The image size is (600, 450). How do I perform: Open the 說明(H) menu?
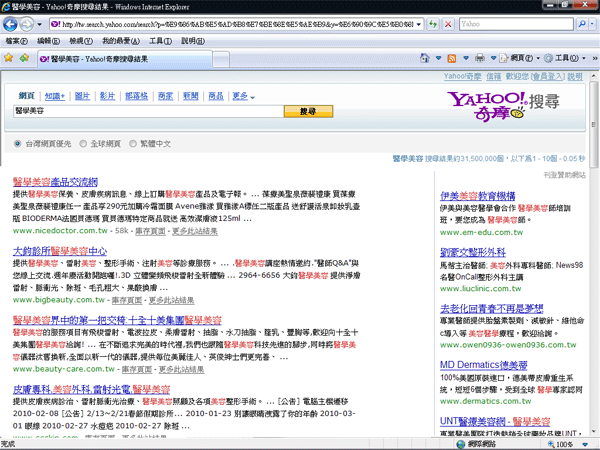[x=193, y=41]
